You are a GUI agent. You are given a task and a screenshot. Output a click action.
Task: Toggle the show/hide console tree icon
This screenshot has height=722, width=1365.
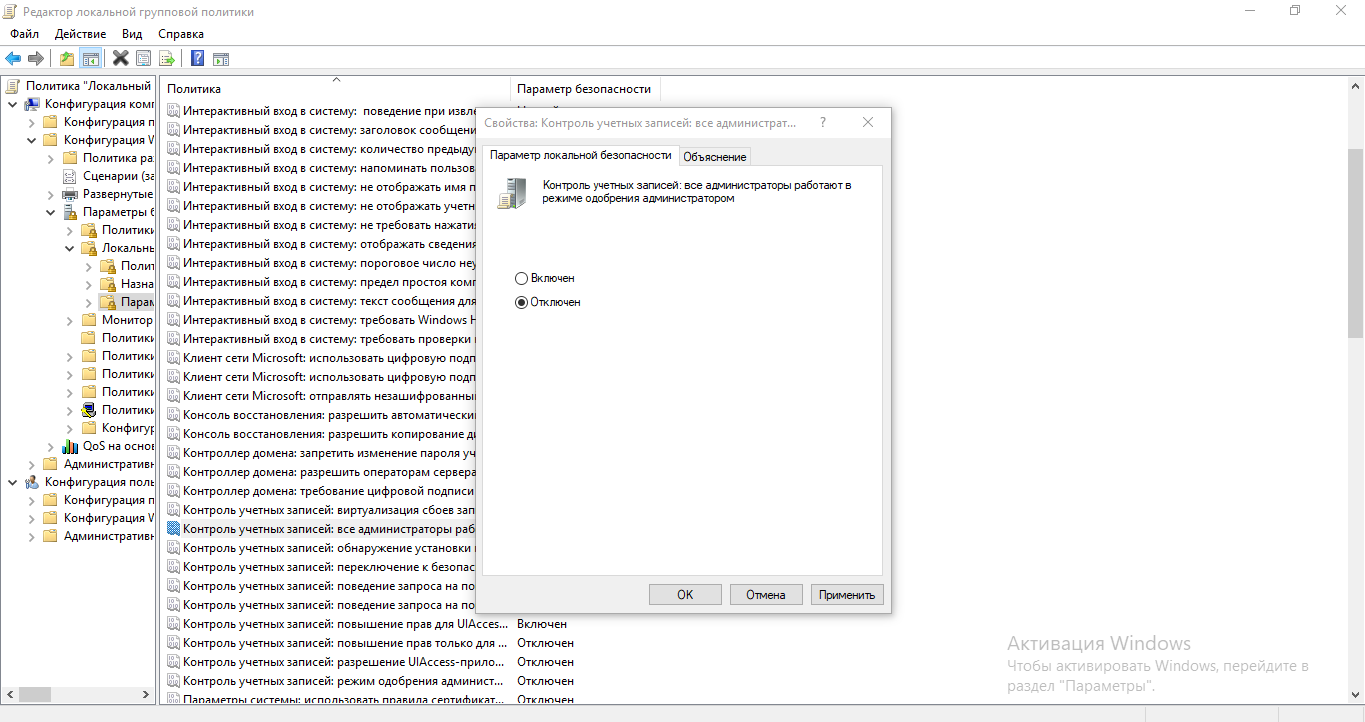[91, 58]
